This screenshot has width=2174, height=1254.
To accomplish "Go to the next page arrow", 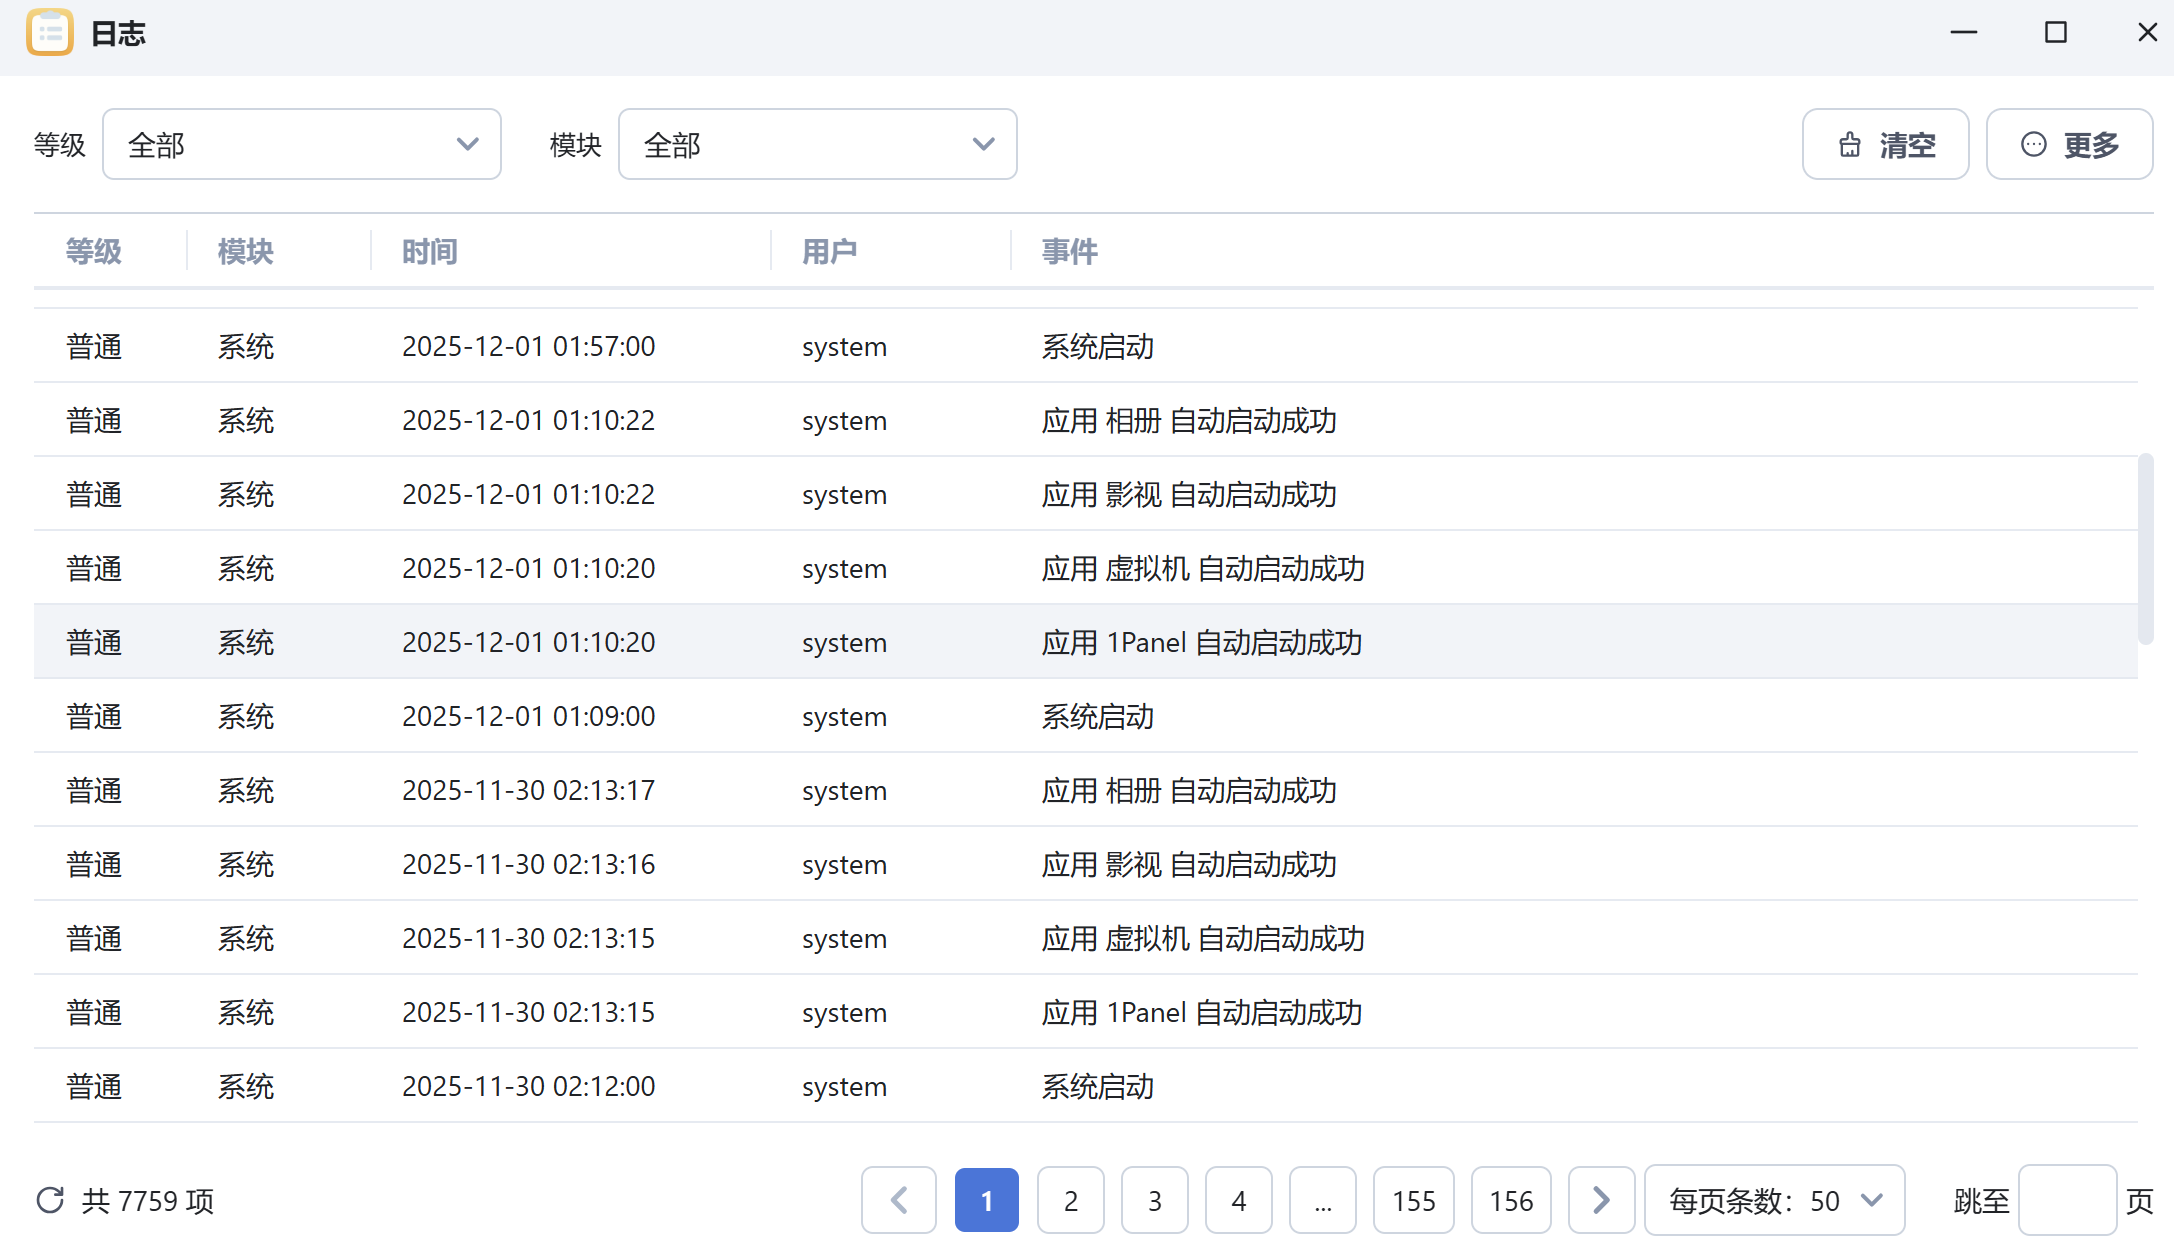I will click(x=1601, y=1200).
